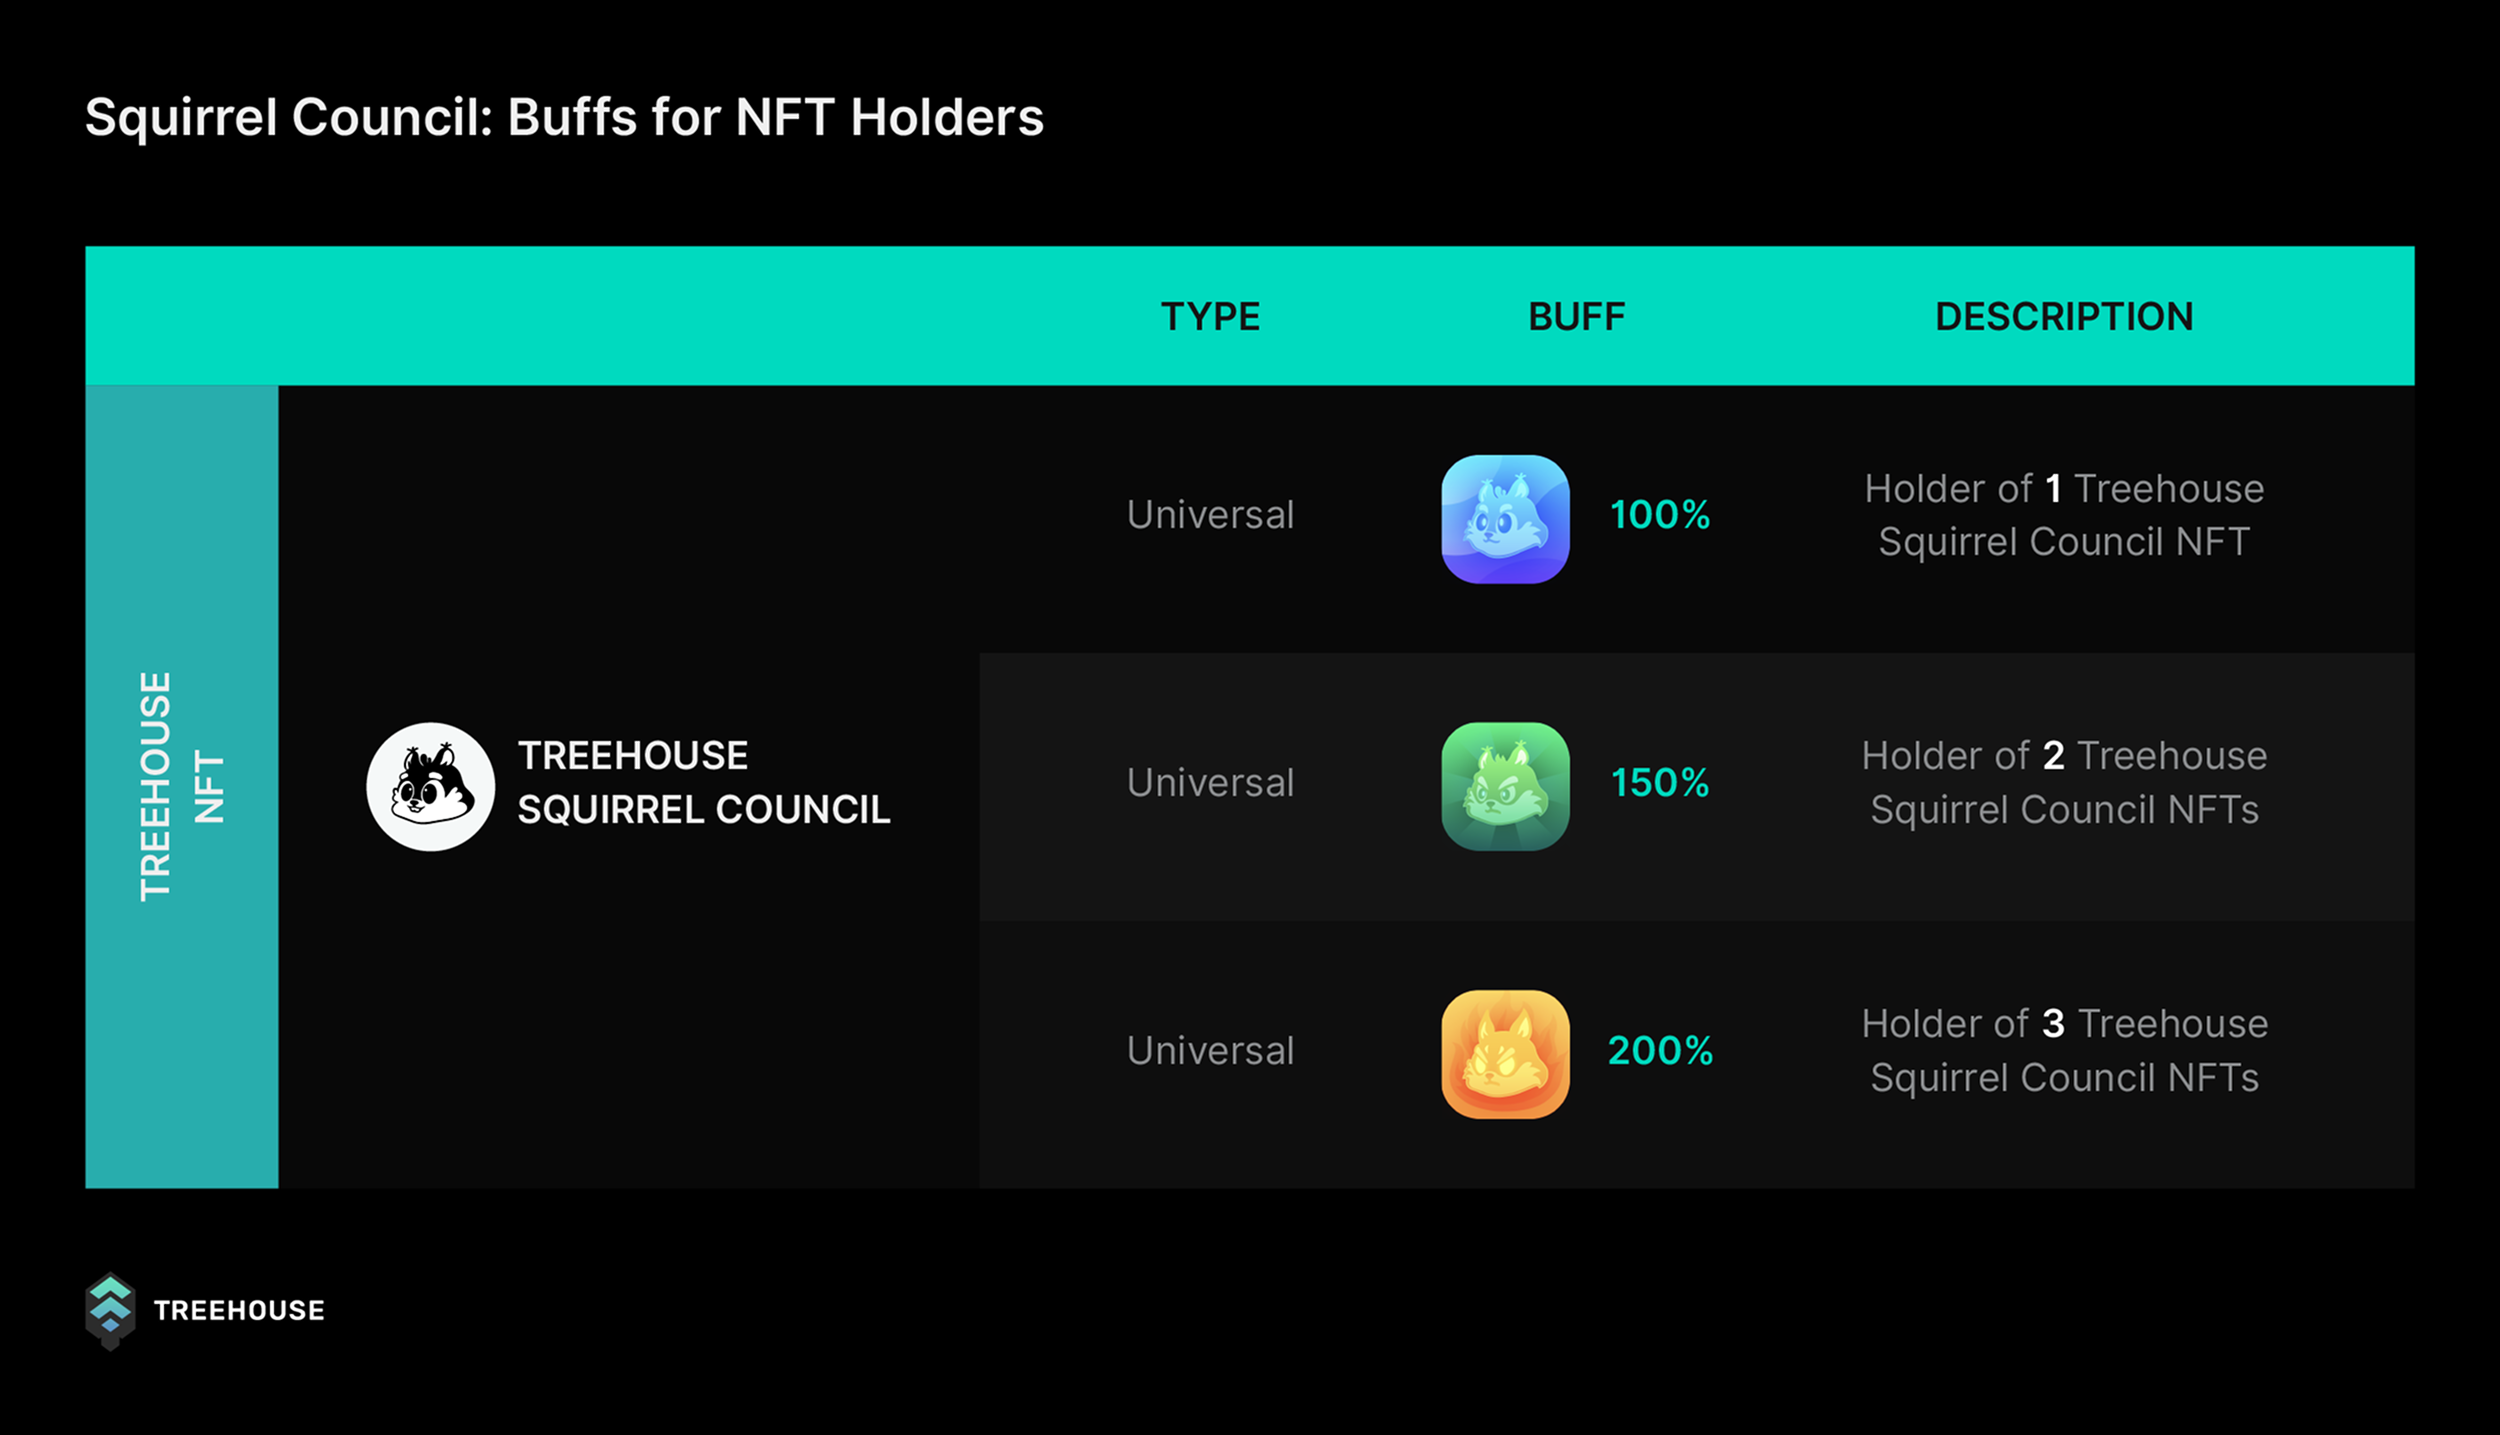
Task: Click the orange flame squirrel 200% buff icon
Action: point(1505,1054)
